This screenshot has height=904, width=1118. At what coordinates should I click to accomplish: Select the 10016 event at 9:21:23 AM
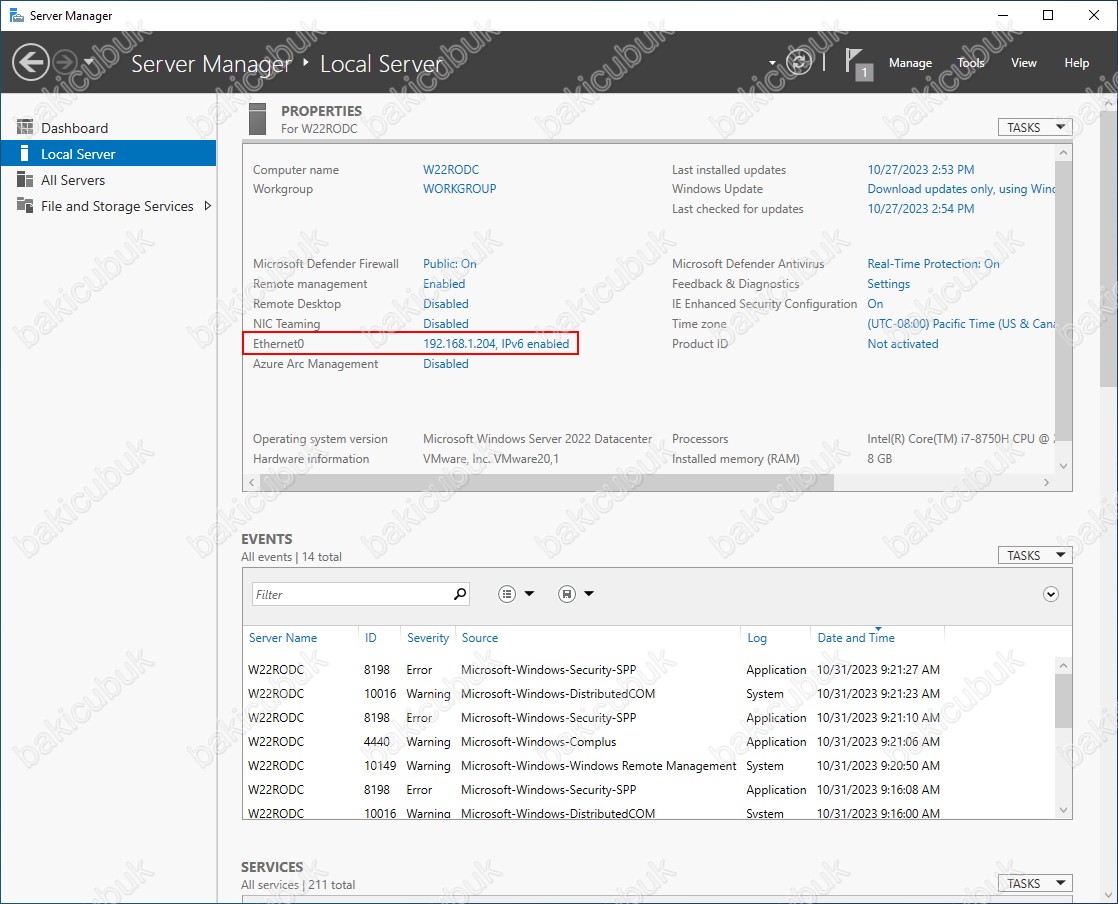649,694
